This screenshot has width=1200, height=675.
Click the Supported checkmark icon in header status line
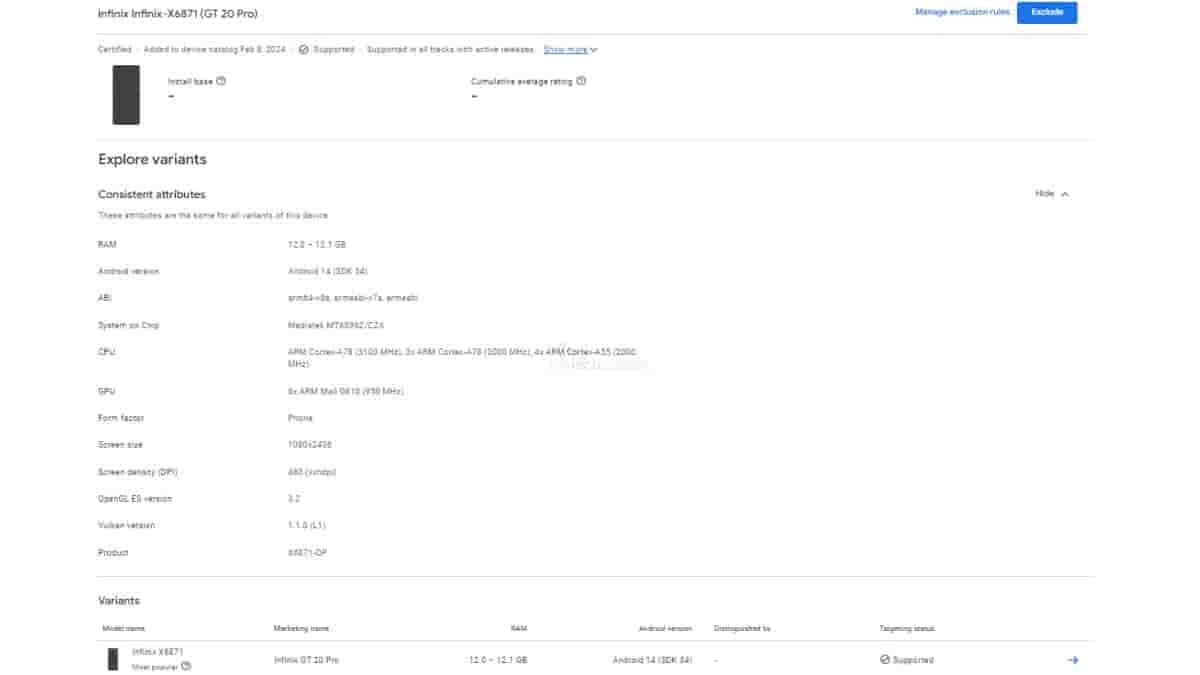pyautogui.click(x=303, y=49)
